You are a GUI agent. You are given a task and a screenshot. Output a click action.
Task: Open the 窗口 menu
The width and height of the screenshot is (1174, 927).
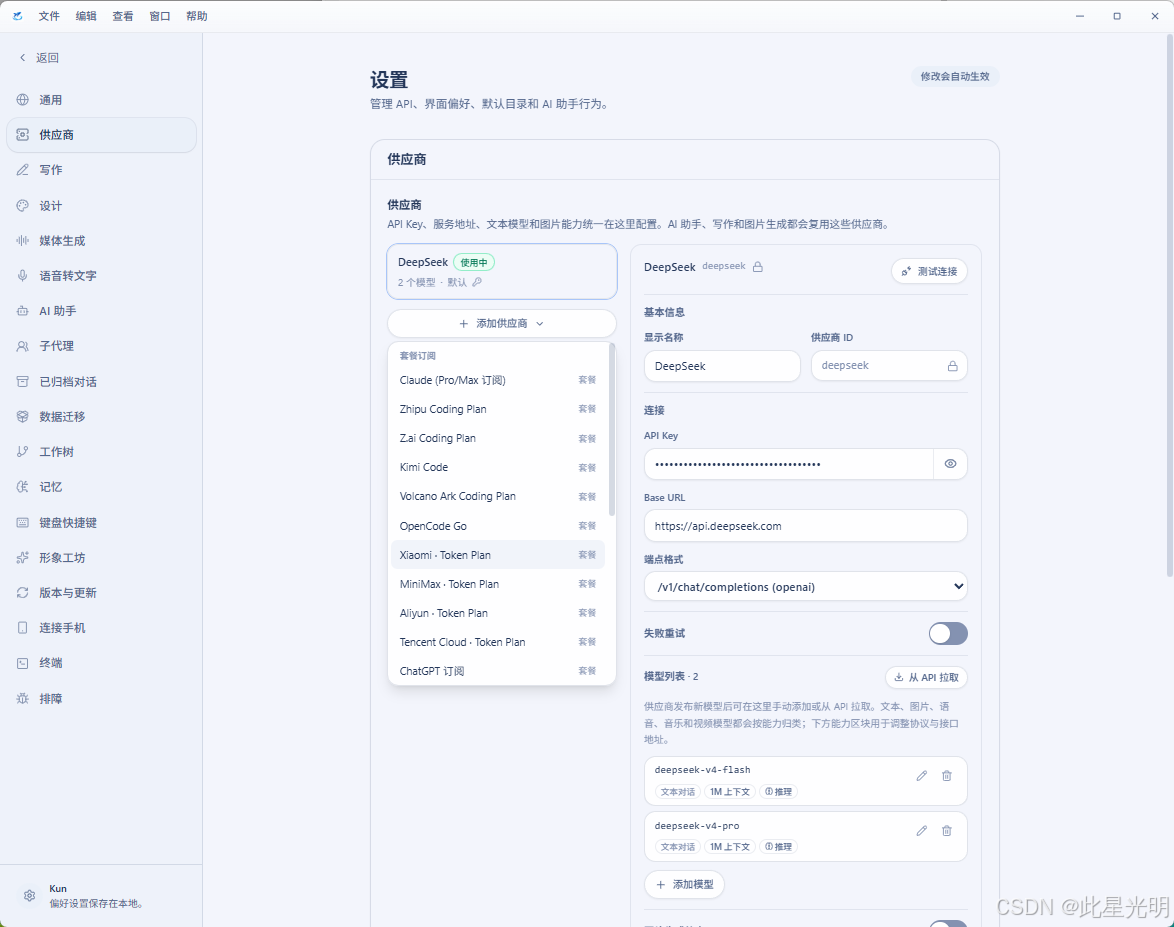pyautogui.click(x=159, y=16)
